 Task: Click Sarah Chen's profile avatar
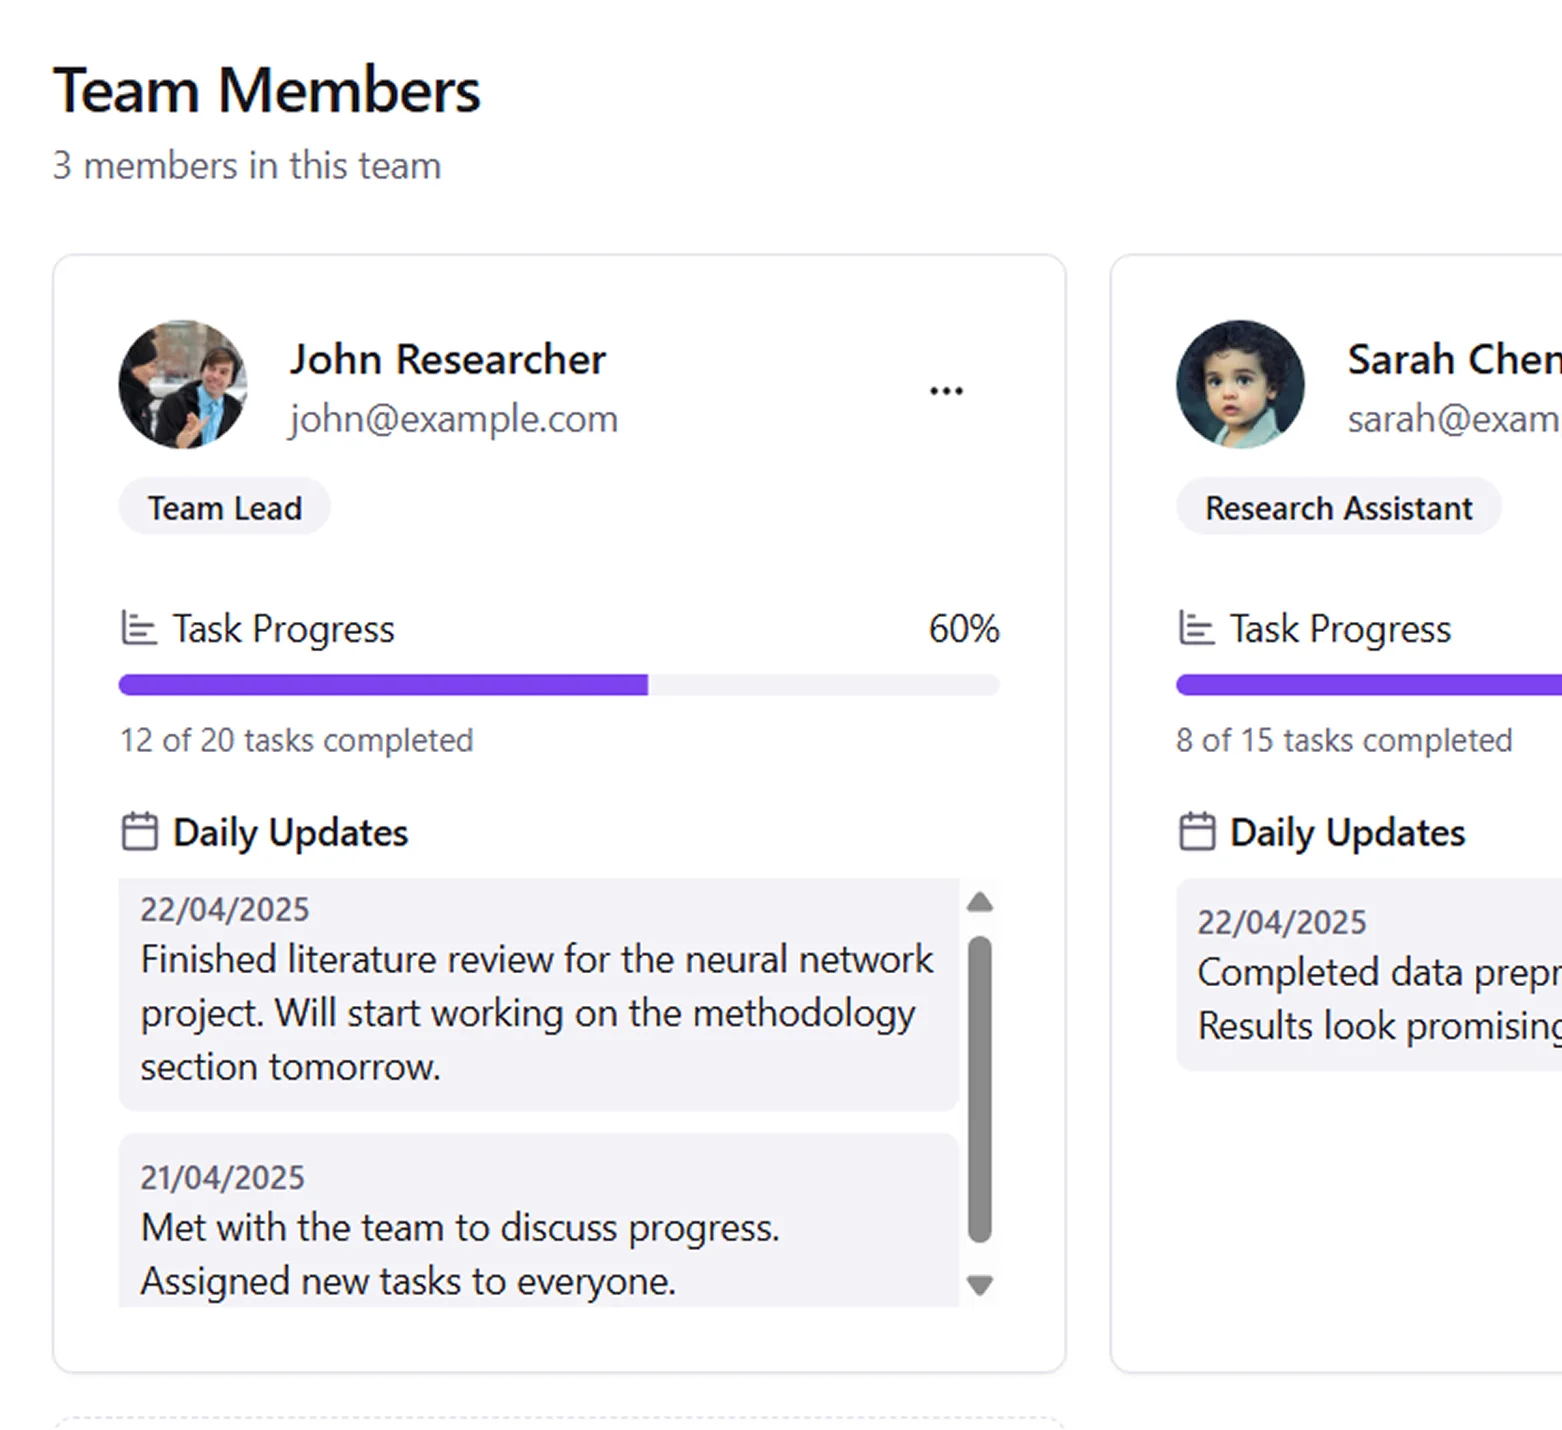1240,384
